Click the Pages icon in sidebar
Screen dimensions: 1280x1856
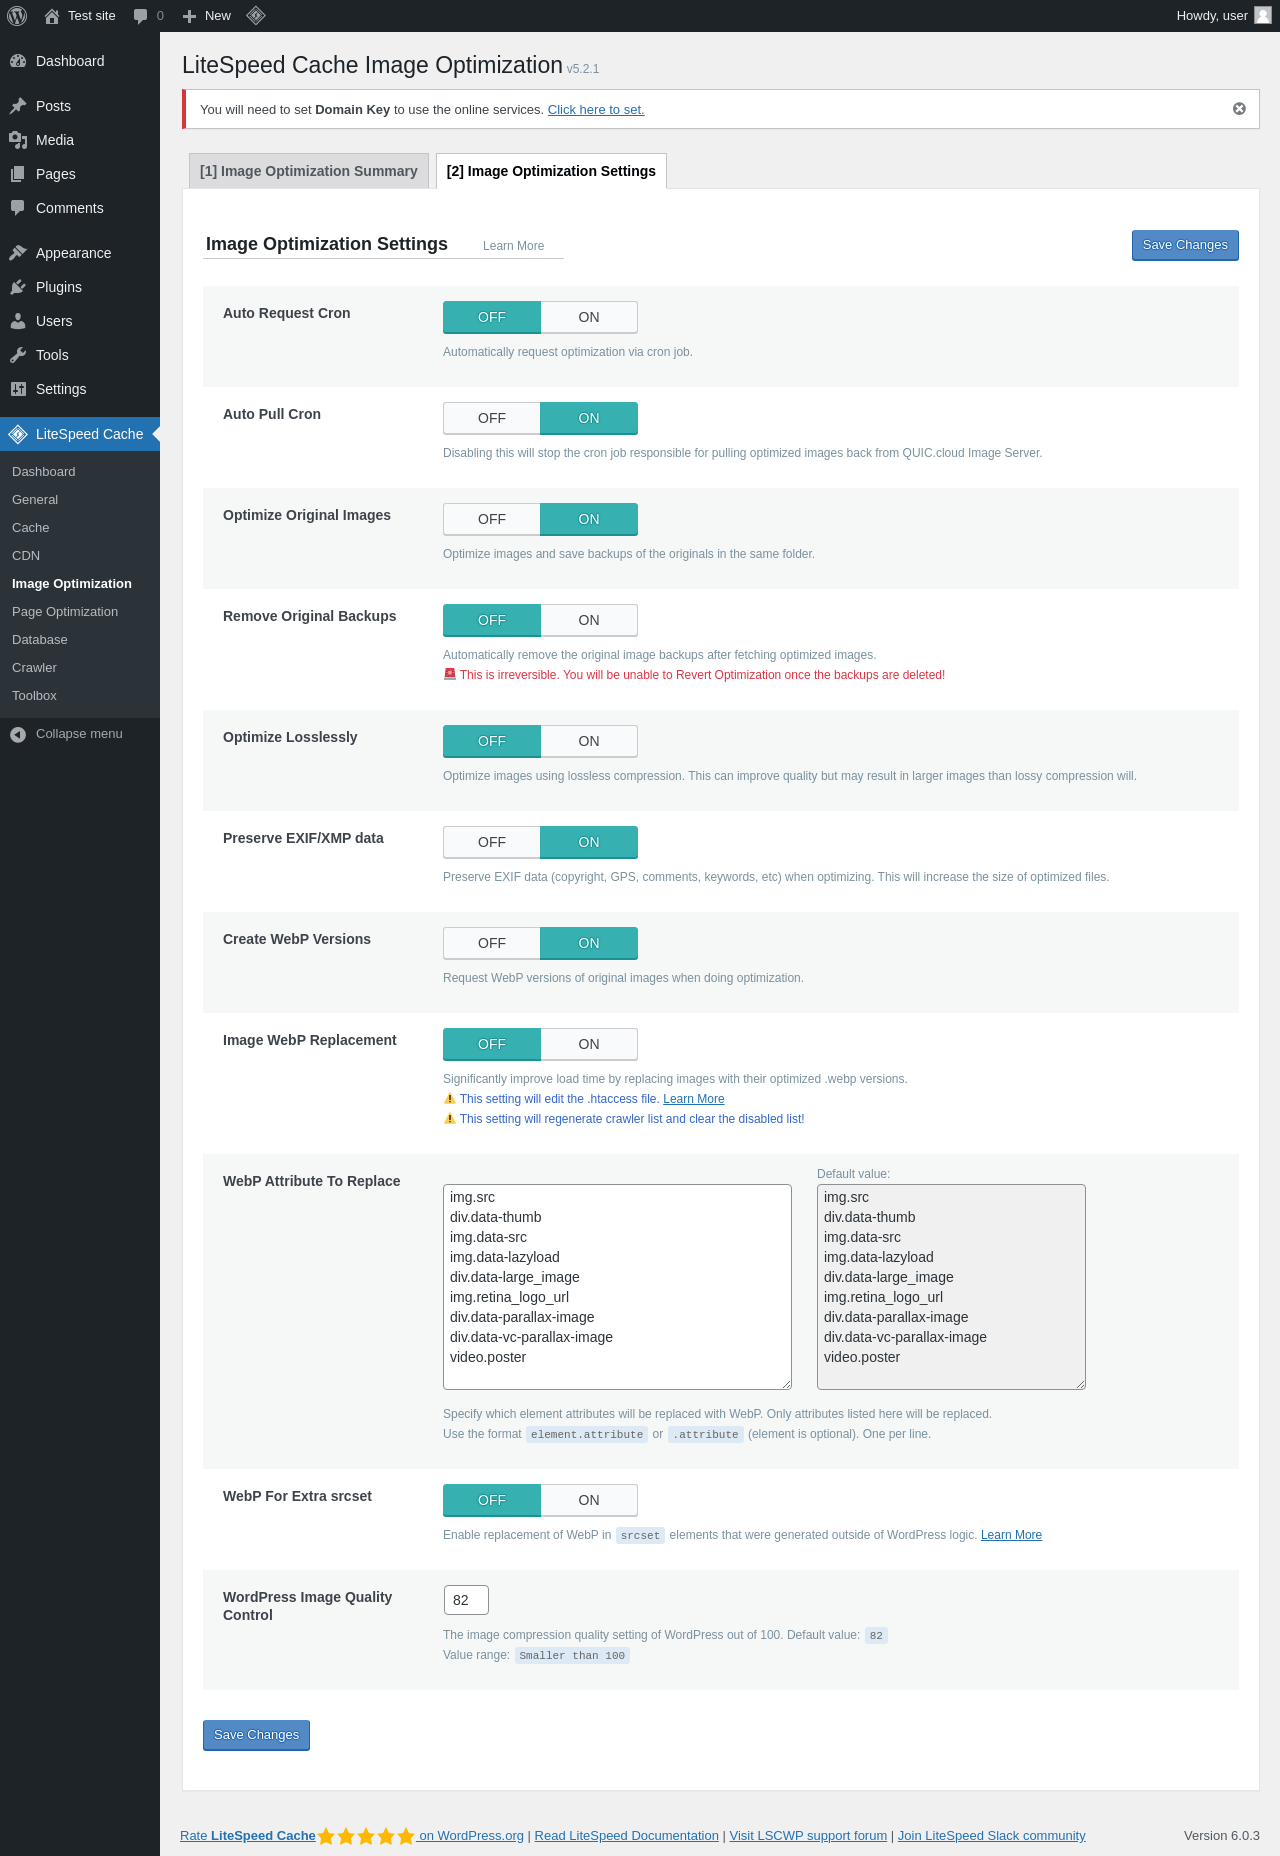pyautogui.click(x=18, y=174)
